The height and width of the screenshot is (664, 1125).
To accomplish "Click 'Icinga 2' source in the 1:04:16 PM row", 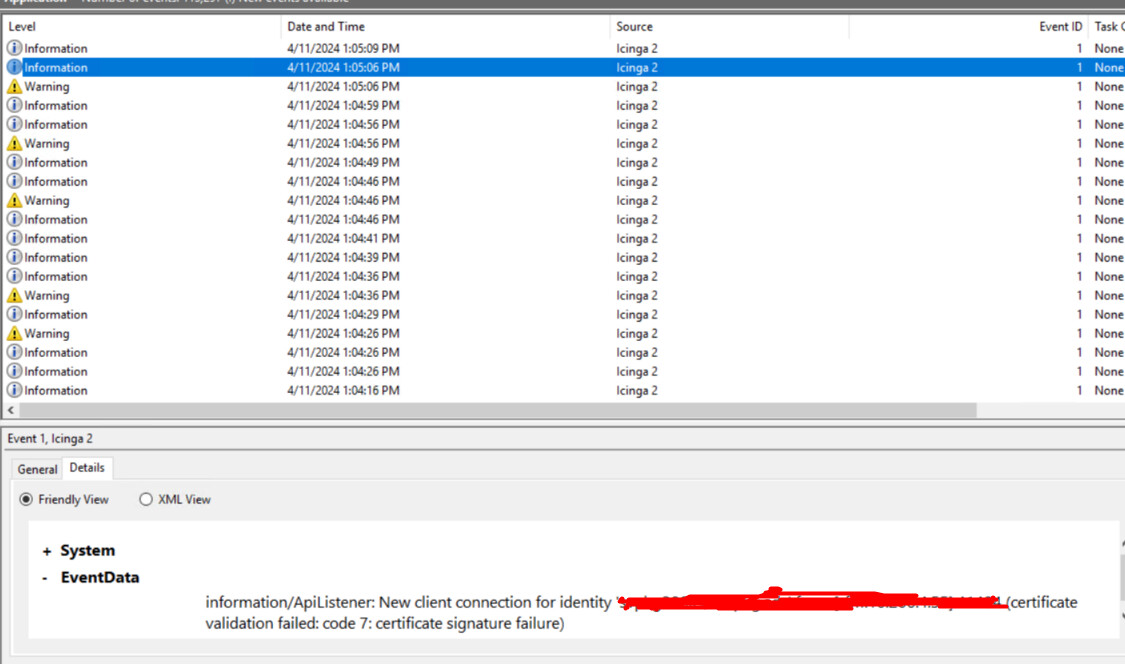I will [636, 391].
